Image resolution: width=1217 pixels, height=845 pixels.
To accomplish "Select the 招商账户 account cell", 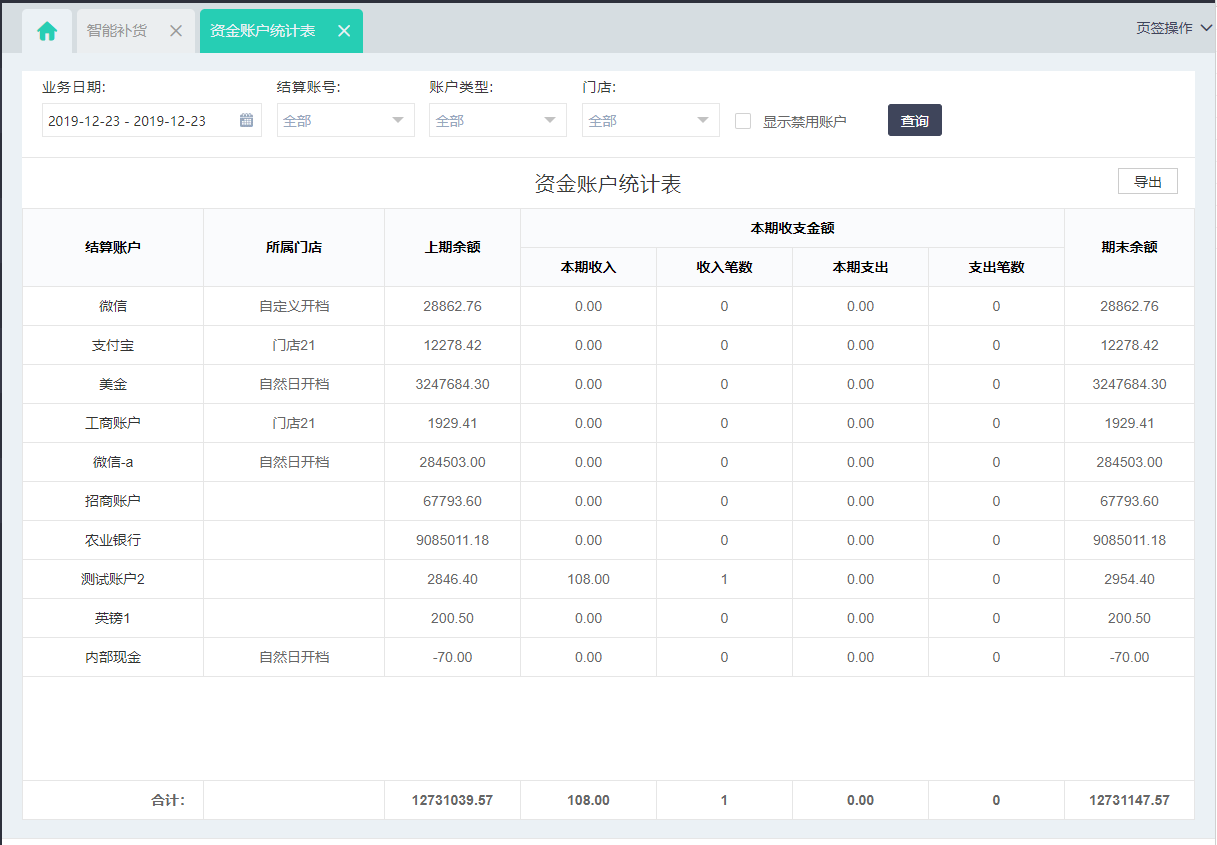I will coord(113,501).
